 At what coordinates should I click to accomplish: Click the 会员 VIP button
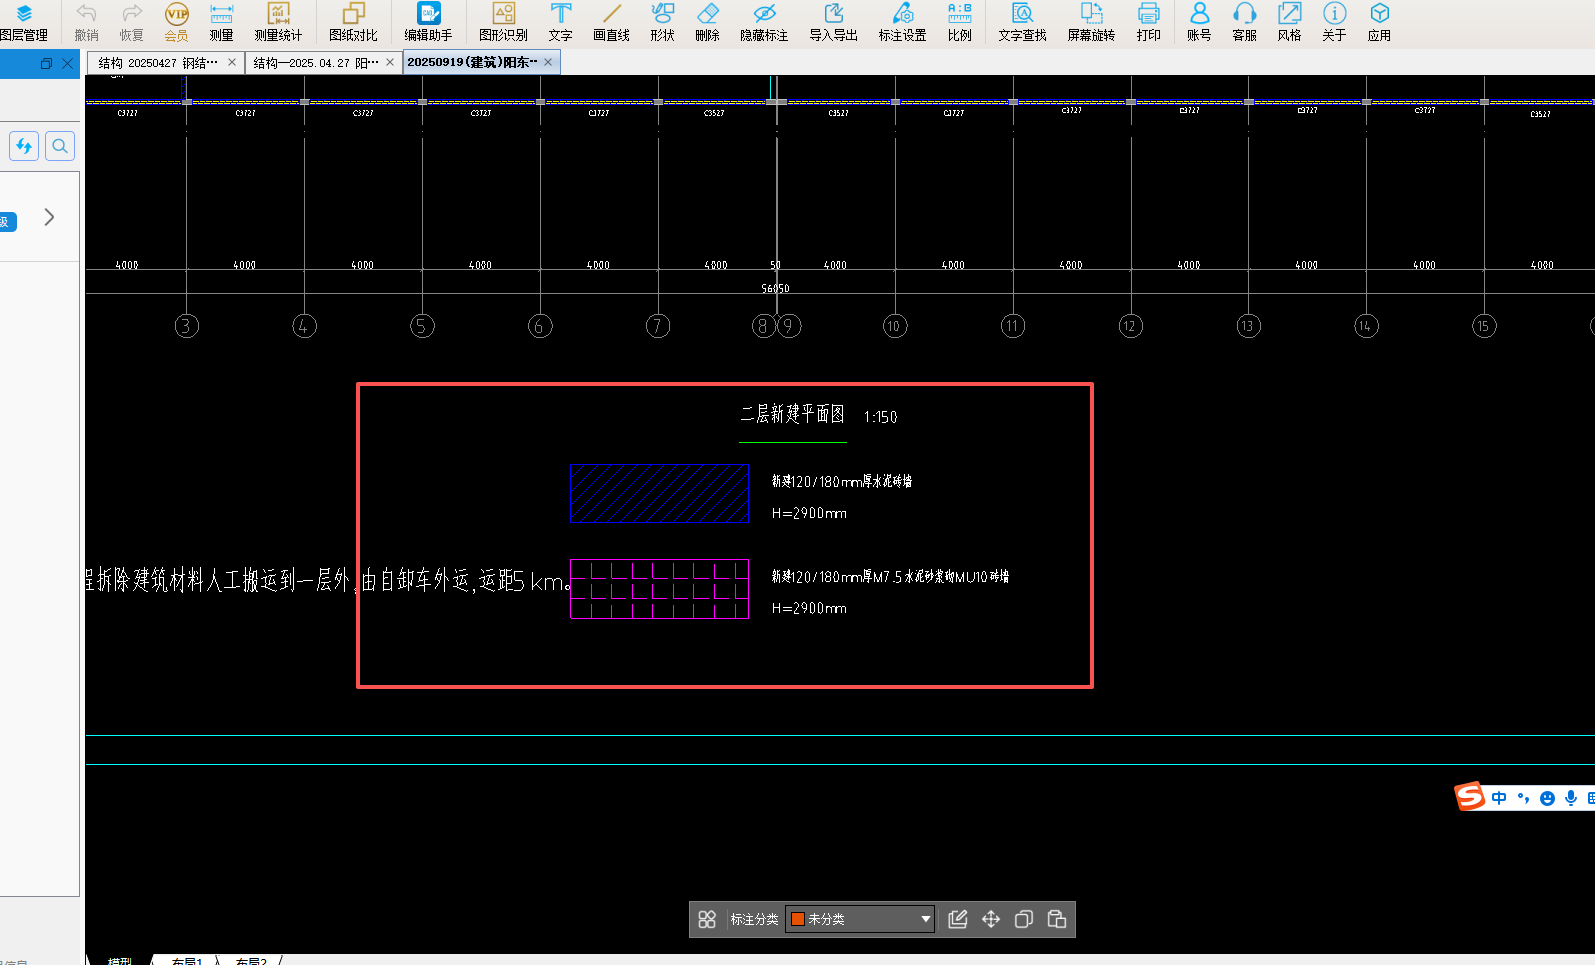click(x=176, y=22)
